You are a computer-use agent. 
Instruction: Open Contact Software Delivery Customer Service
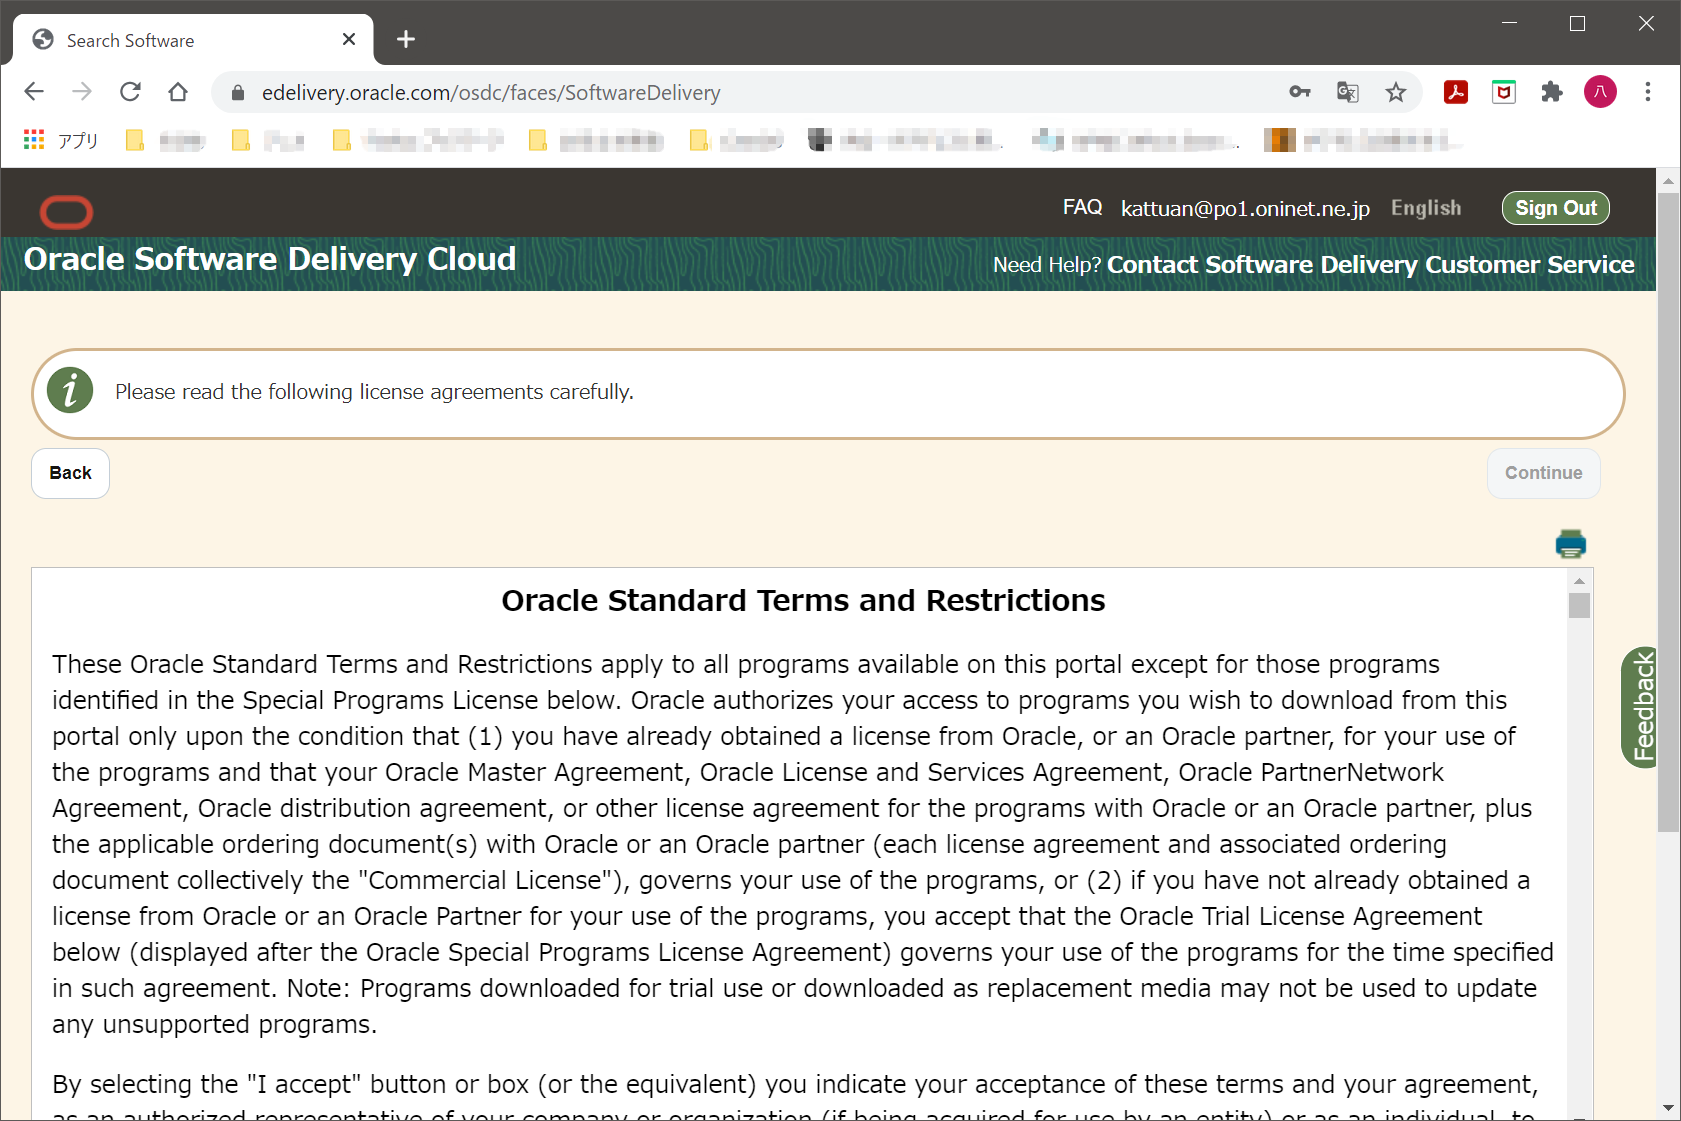click(1370, 265)
